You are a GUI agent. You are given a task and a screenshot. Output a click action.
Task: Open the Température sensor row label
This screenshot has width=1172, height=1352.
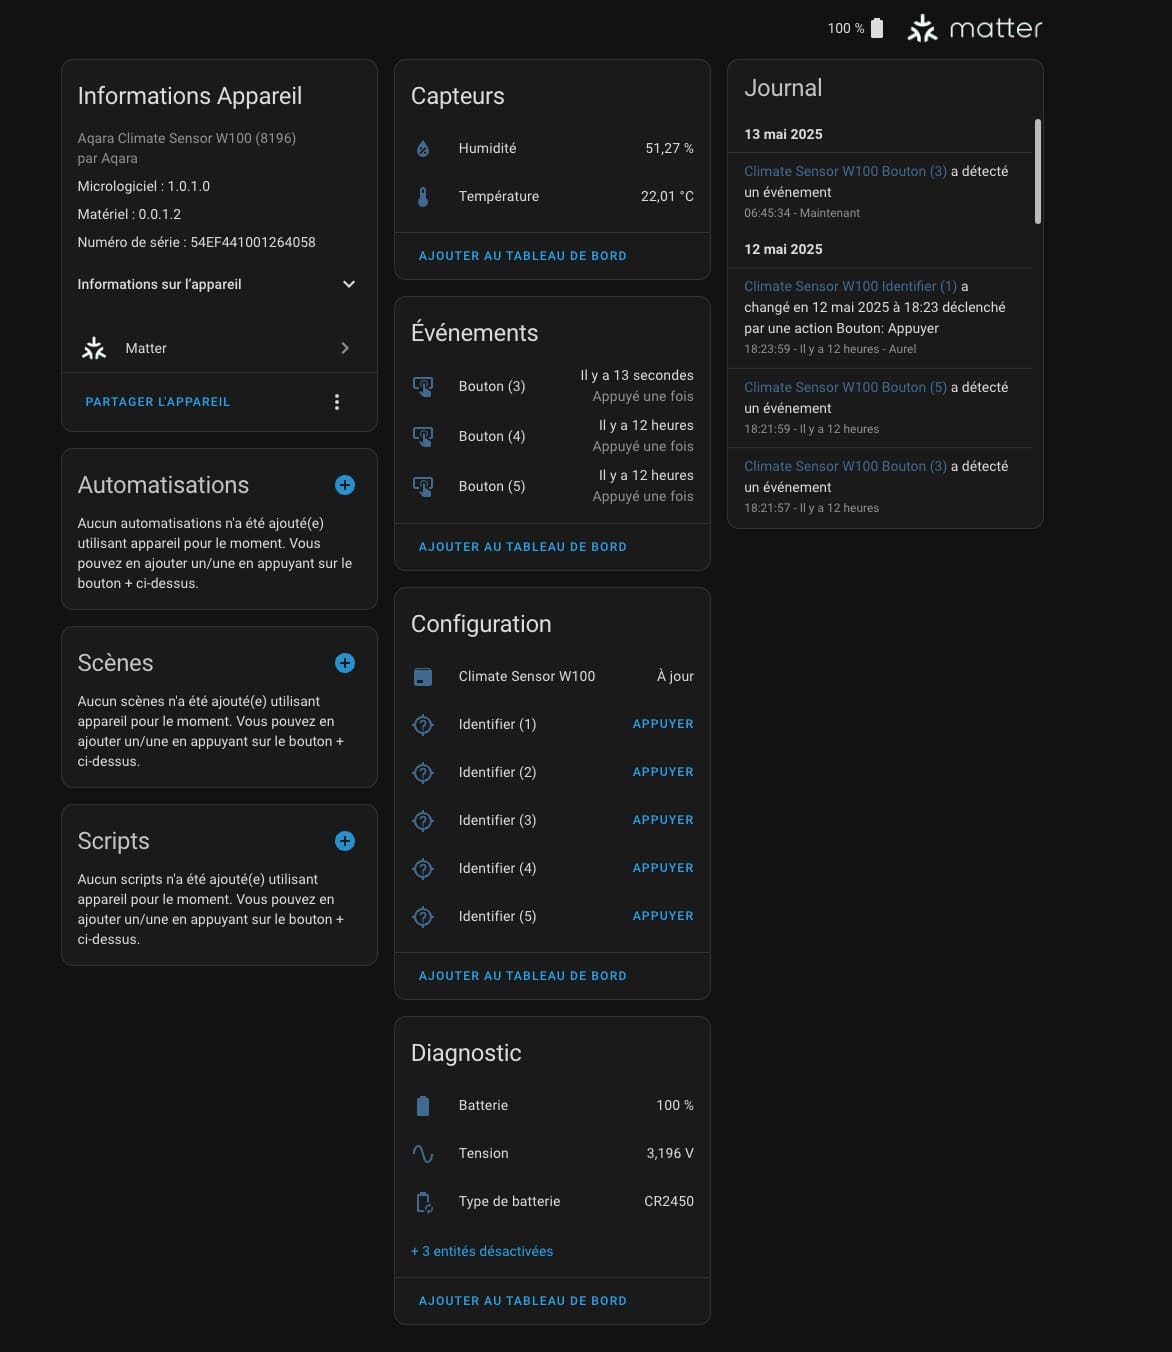tap(499, 196)
